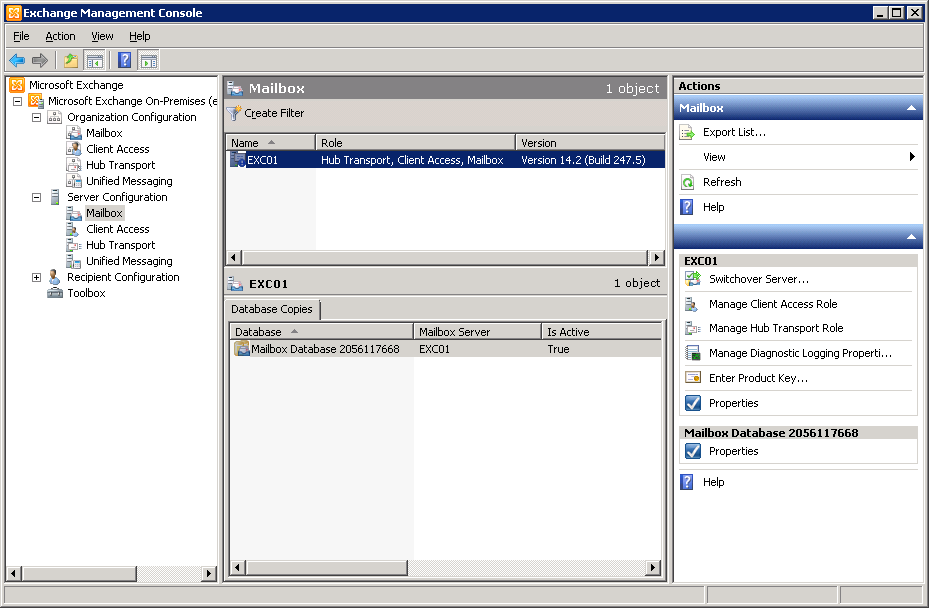
Task: Toggle the Show/Hide Action Pane toolbar icon
Action: click(149, 60)
